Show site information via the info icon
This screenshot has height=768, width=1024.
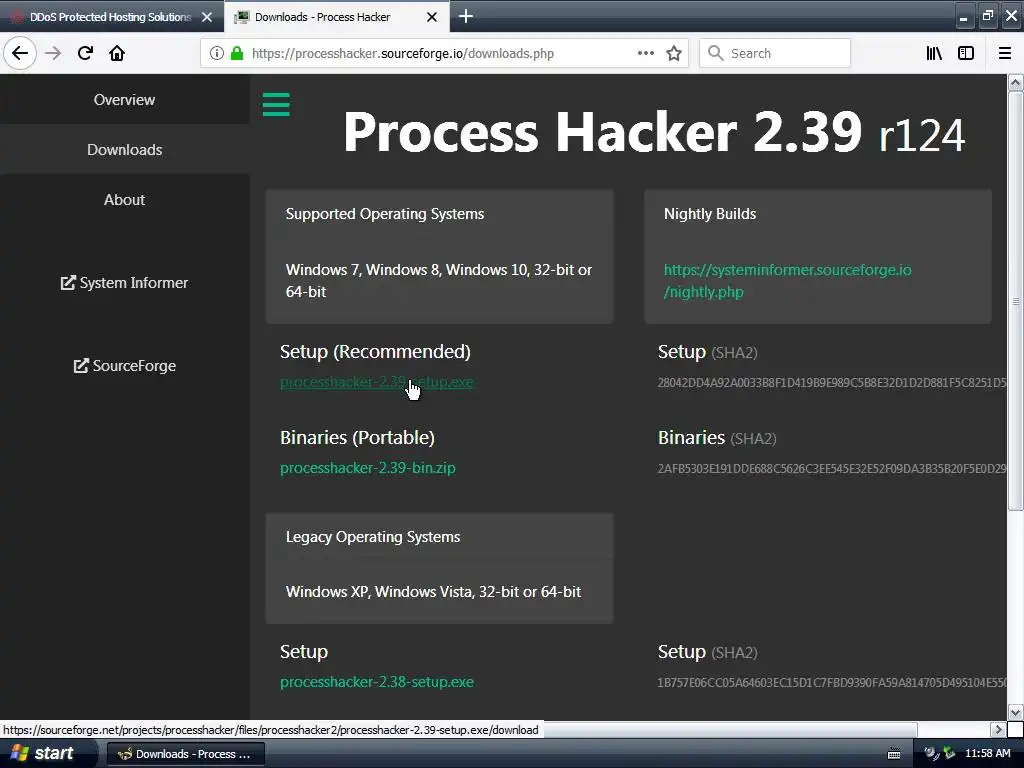coord(217,53)
